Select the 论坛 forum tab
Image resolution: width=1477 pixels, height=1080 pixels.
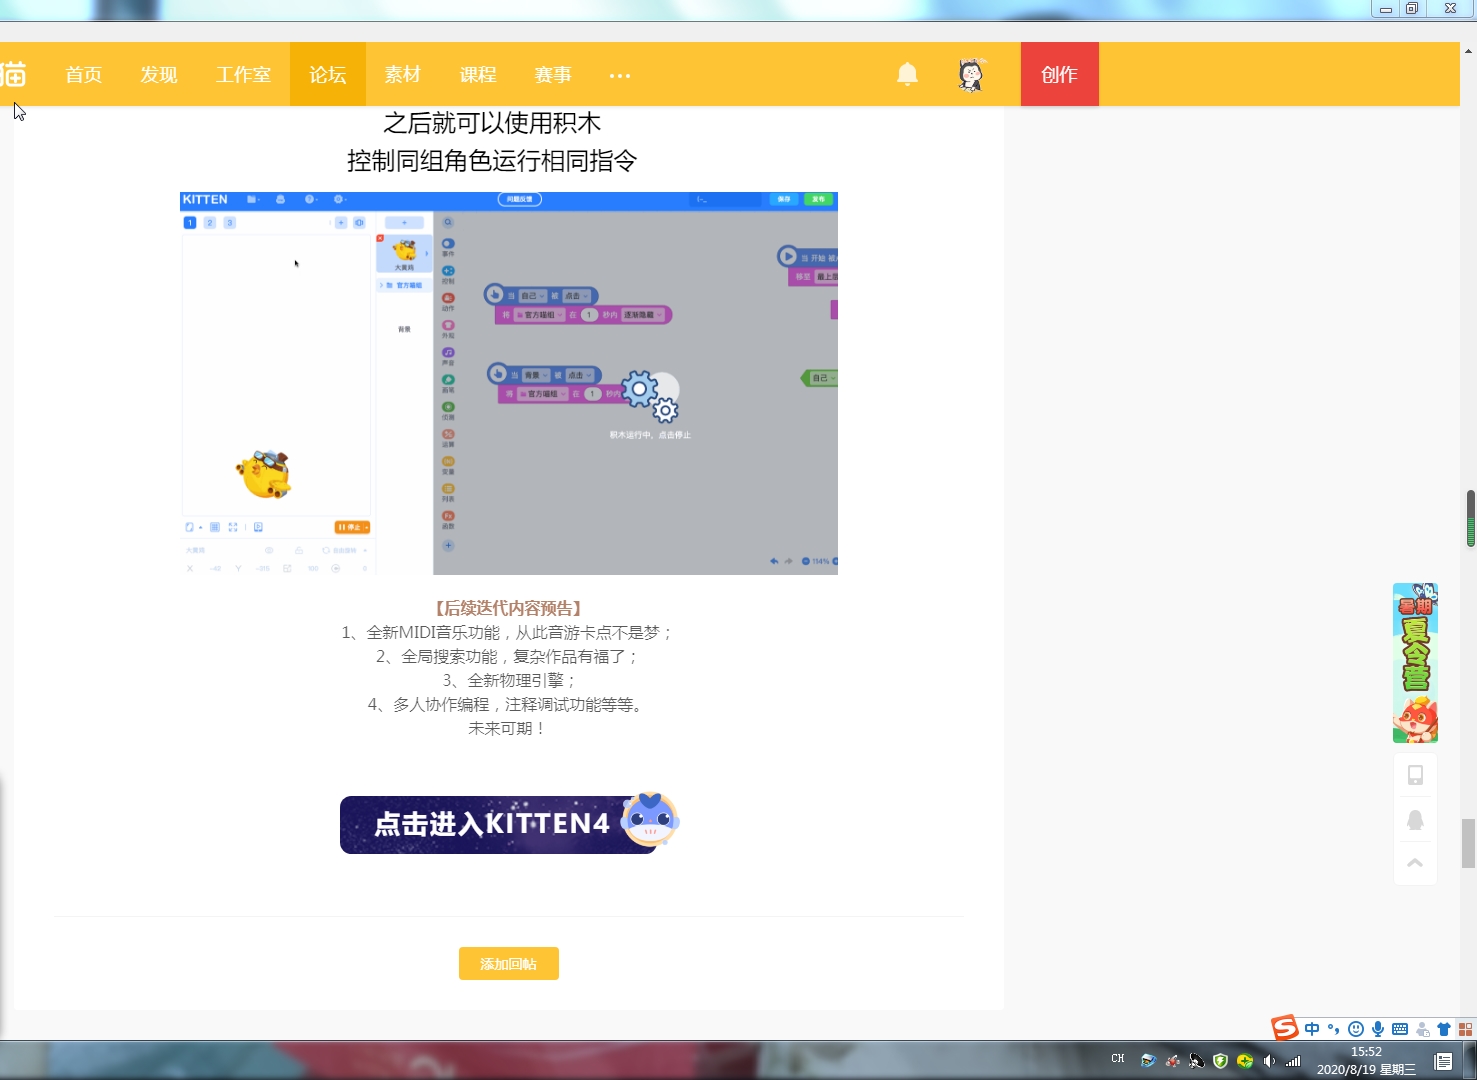[328, 74]
